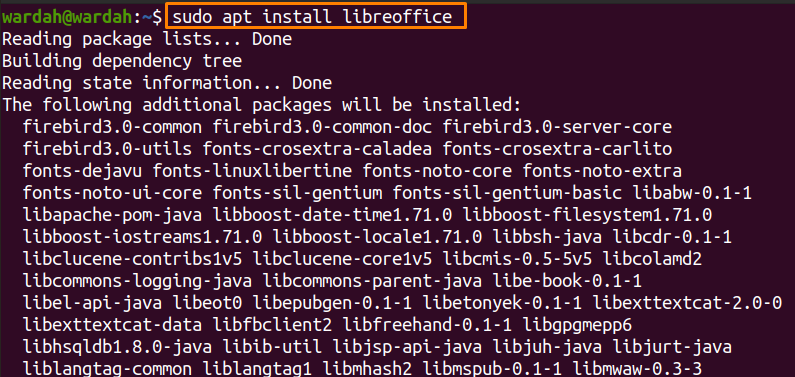The image size is (795, 377).
Task: Click the libabw-0.1-1 package name
Action: (x=692, y=193)
